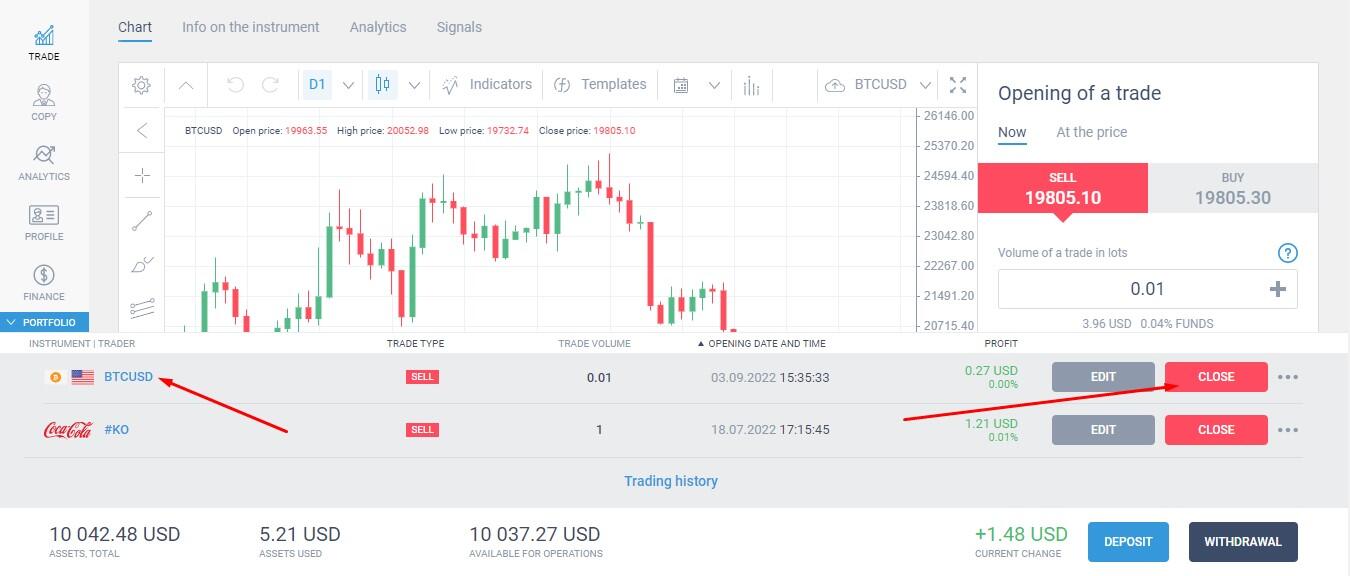Select BUY at 19805.30
Image resolution: width=1350 pixels, height=576 pixels.
click(x=1232, y=188)
